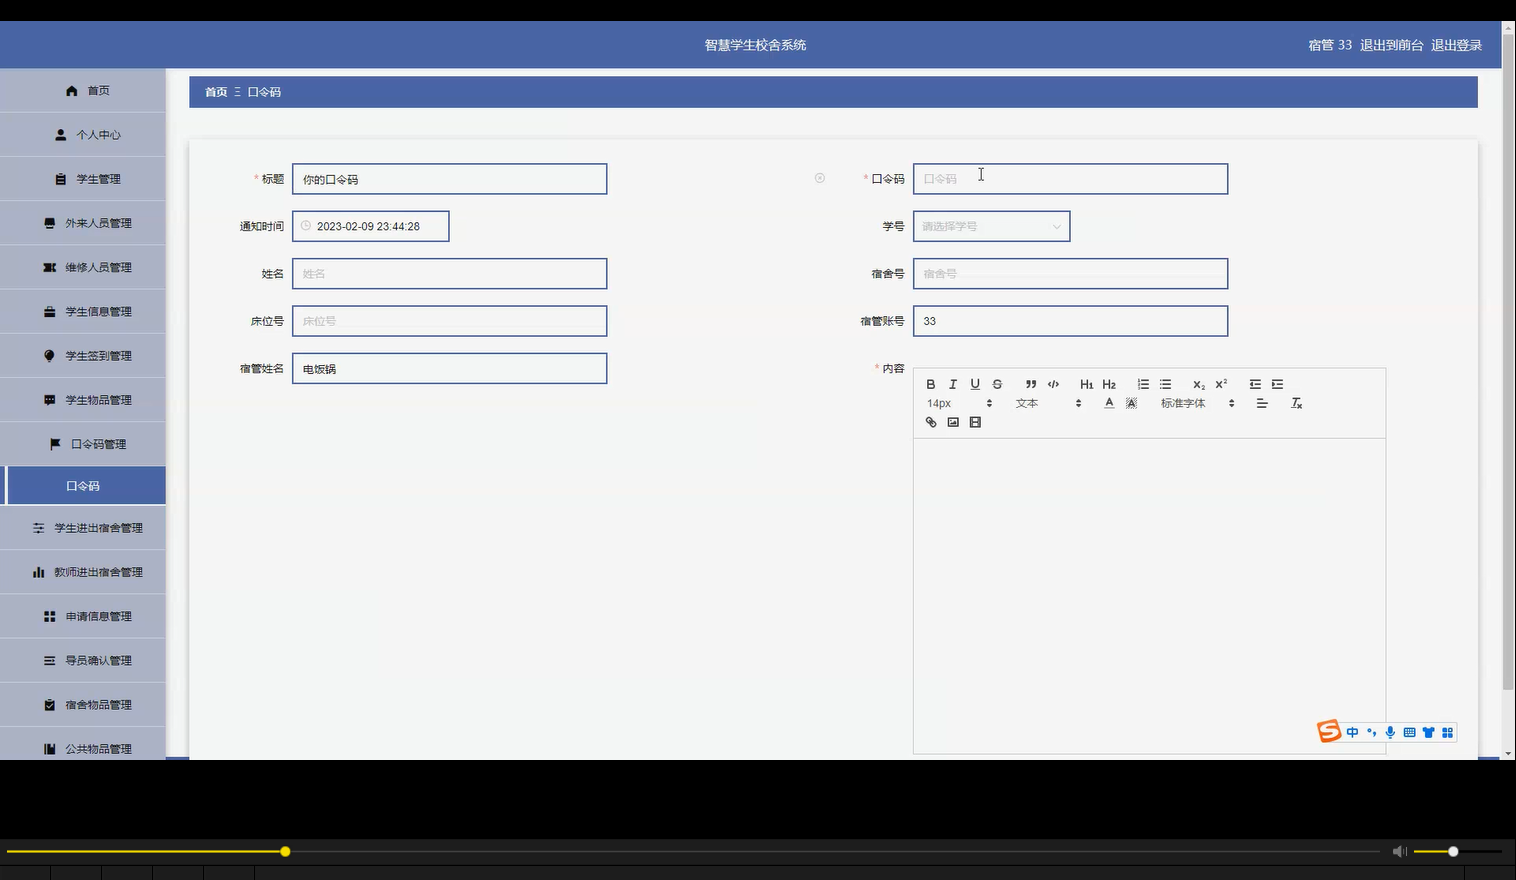Viewport: 1516px width, 880px height.
Task: Click the 宿管账号 input field
Action: click(x=1070, y=321)
